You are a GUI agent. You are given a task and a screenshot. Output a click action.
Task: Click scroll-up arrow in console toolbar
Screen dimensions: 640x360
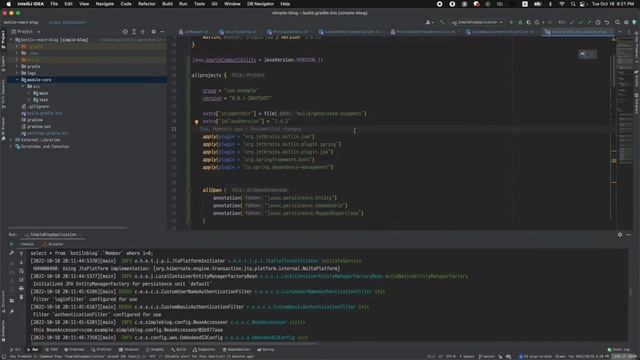(x=21, y=253)
